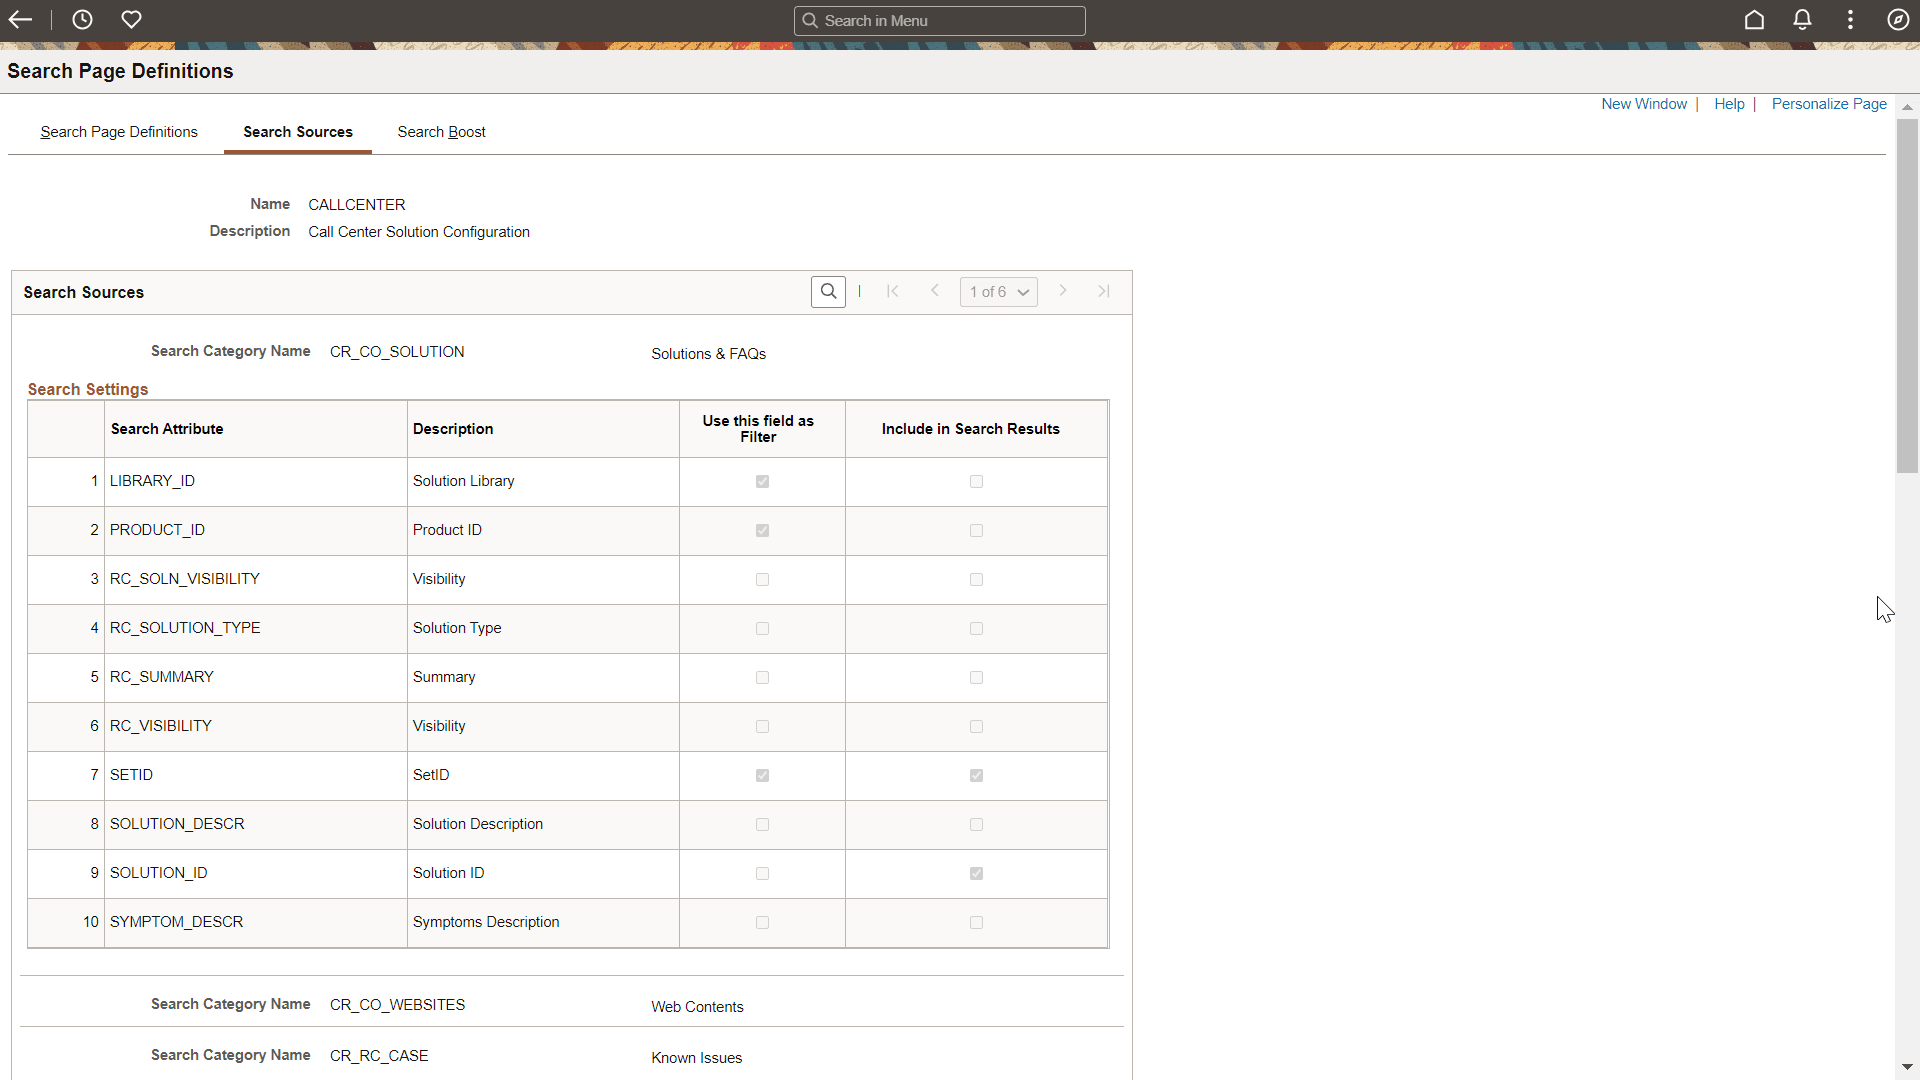Advance to next row with right arrow
The width and height of the screenshot is (1920, 1080).
point(1063,291)
